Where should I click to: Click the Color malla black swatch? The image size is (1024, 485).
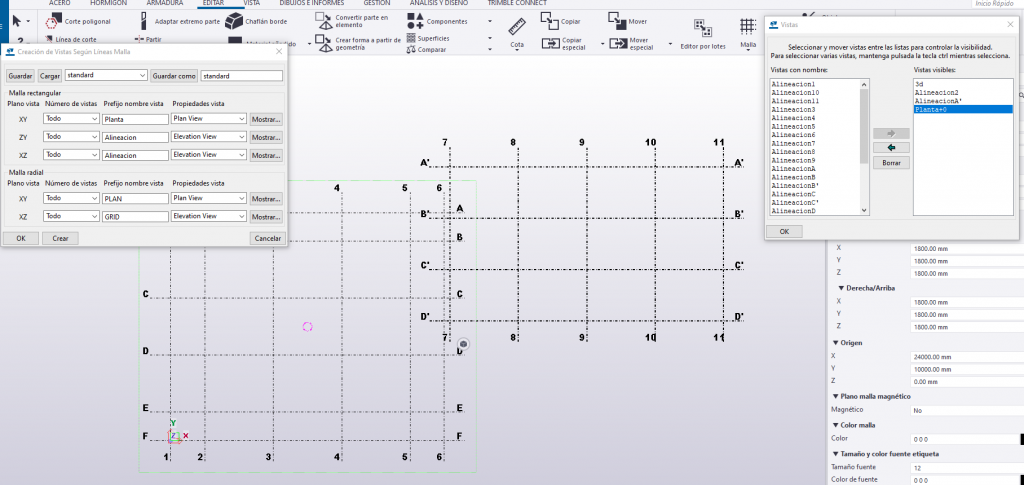click(x=1021, y=439)
